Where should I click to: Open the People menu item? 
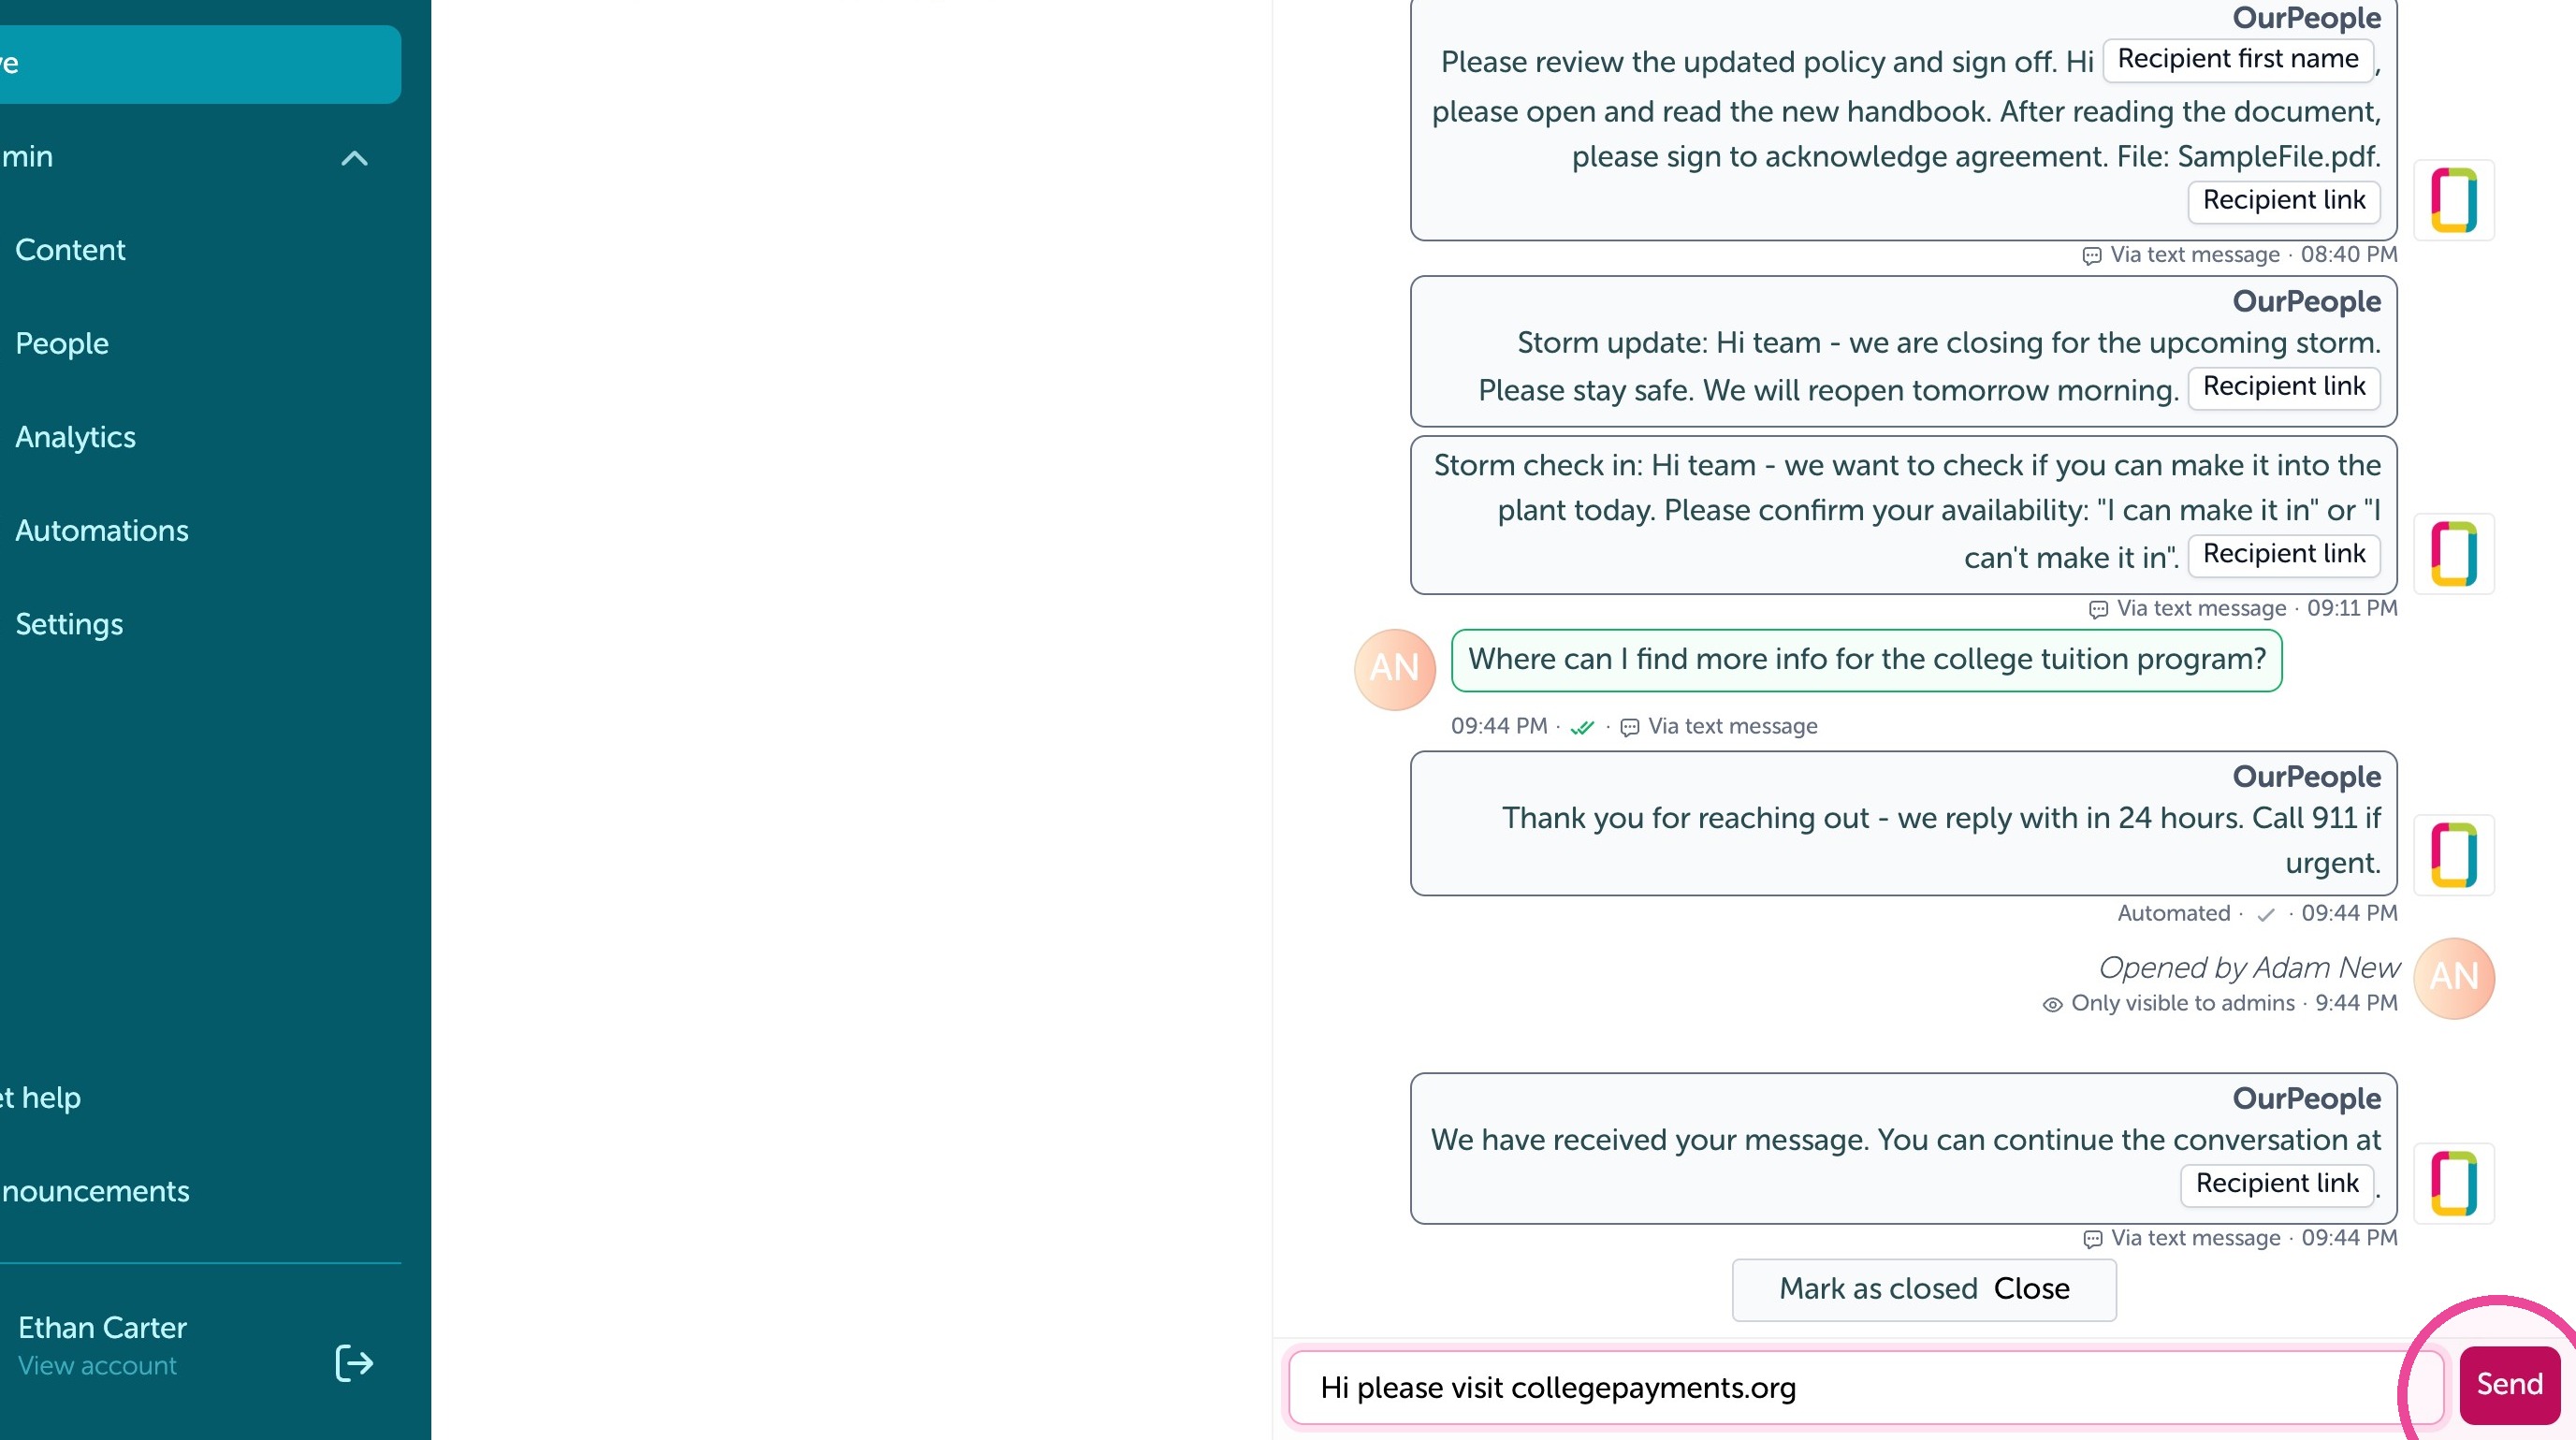(62, 343)
